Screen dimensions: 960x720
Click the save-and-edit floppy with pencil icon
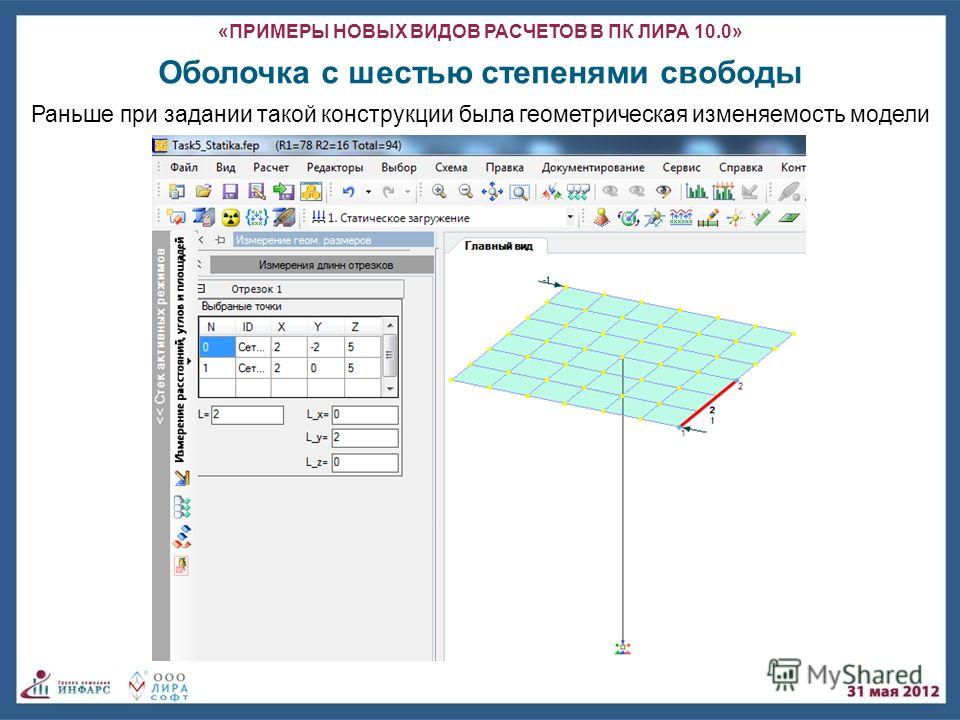tap(257, 192)
